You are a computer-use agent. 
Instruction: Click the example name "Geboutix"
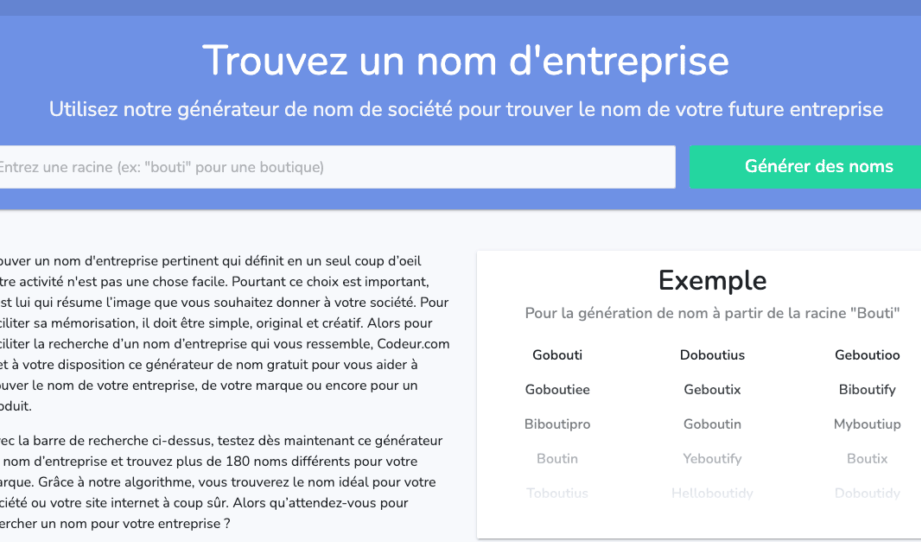click(x=712, y=390)
